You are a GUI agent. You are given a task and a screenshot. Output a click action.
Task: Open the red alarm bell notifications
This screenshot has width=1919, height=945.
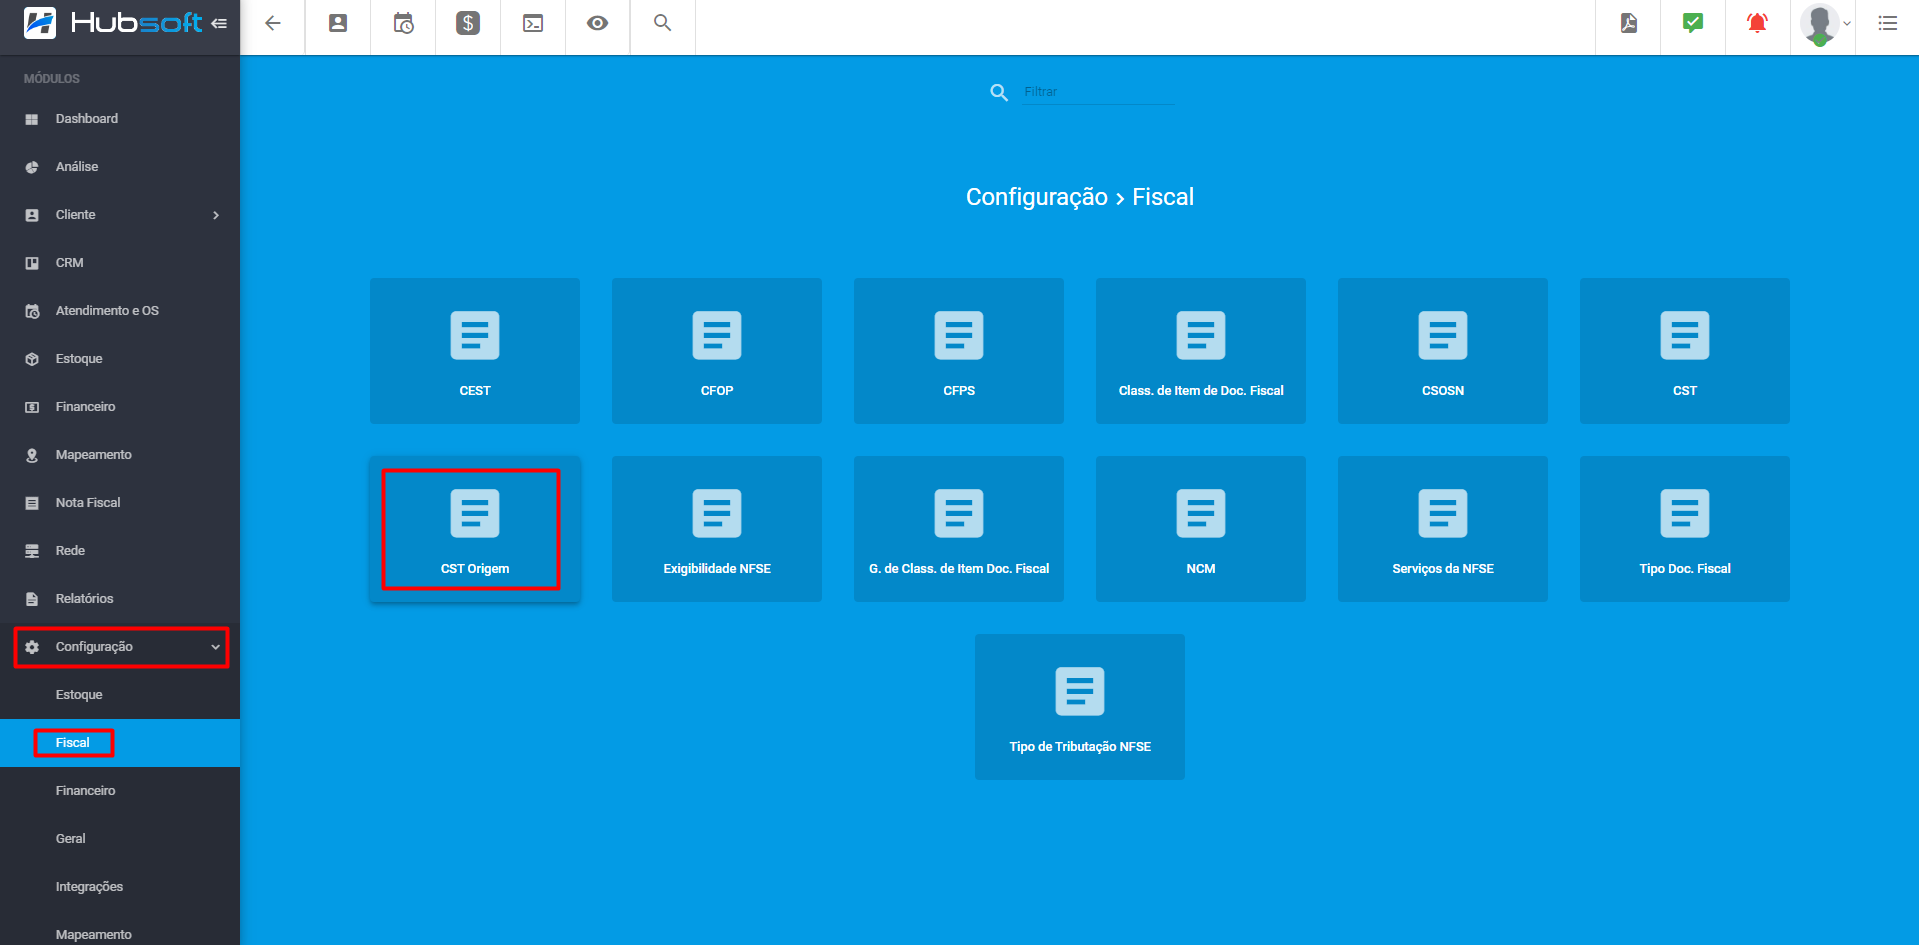pos(1757,23)
